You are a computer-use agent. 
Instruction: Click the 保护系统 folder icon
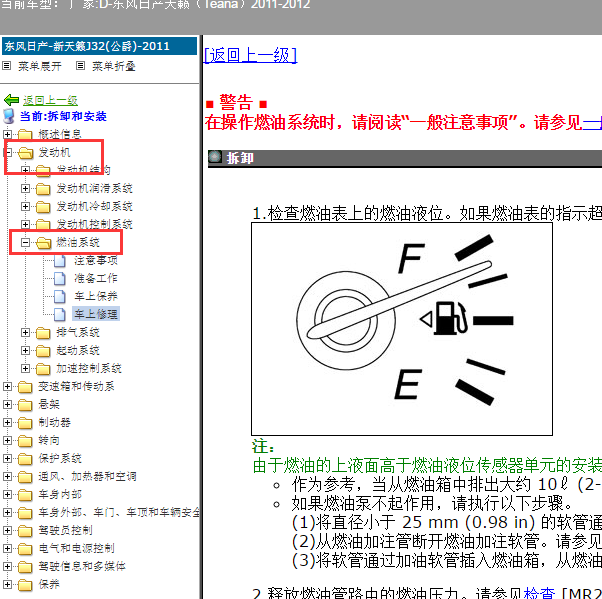point(25,458)
